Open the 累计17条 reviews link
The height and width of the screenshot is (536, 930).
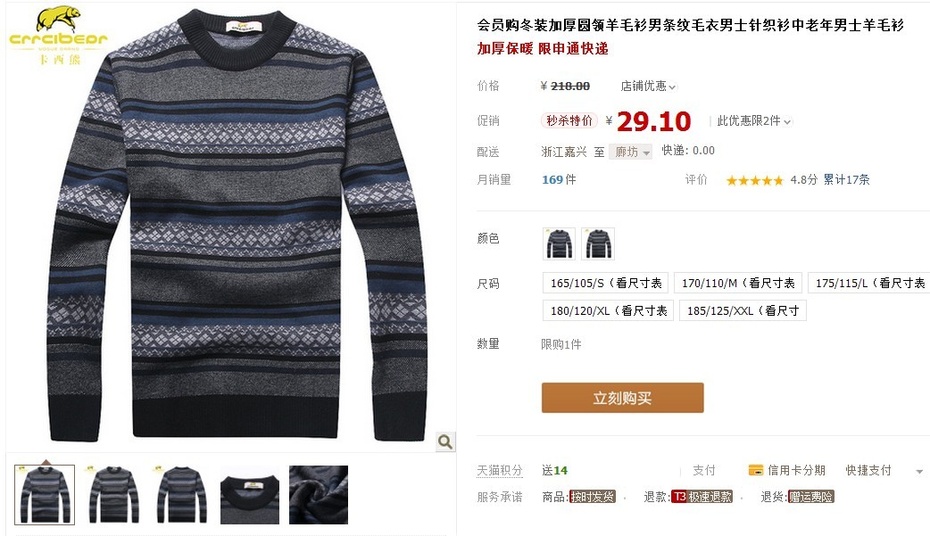click(846, 180)
